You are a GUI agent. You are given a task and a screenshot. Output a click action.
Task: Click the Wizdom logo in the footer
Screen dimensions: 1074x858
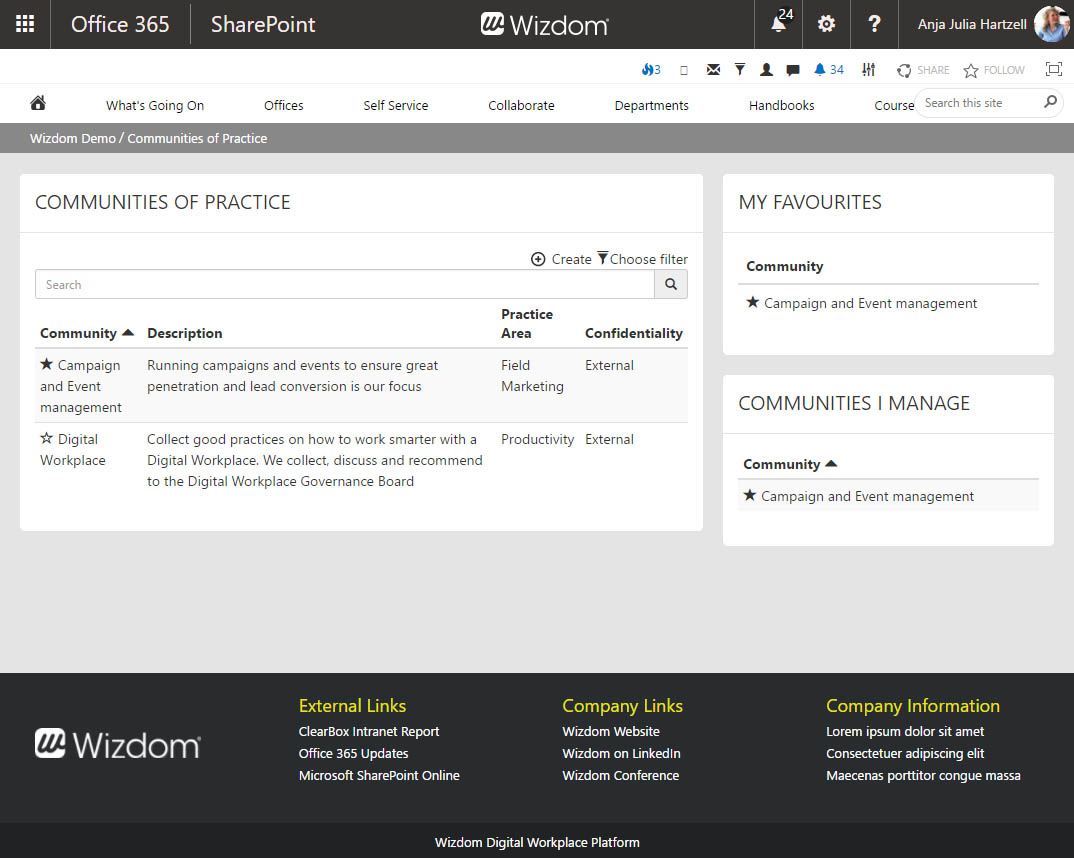(118, 744)
